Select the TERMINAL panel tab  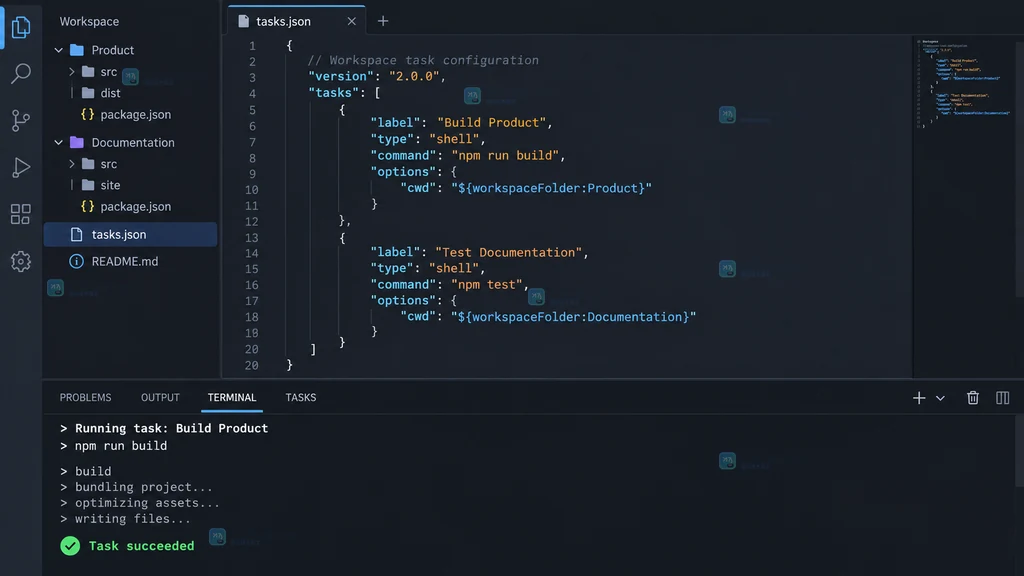[232, 398]
